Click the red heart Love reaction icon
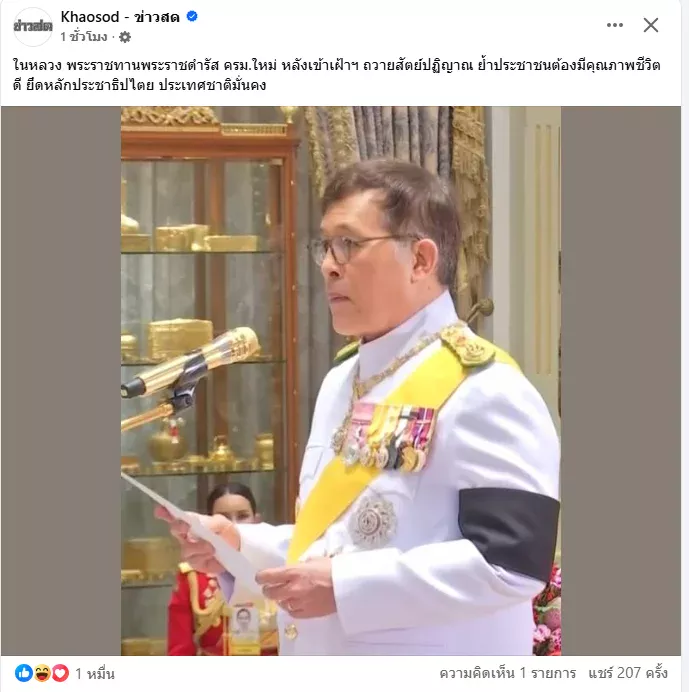 [x=60, y=673]
